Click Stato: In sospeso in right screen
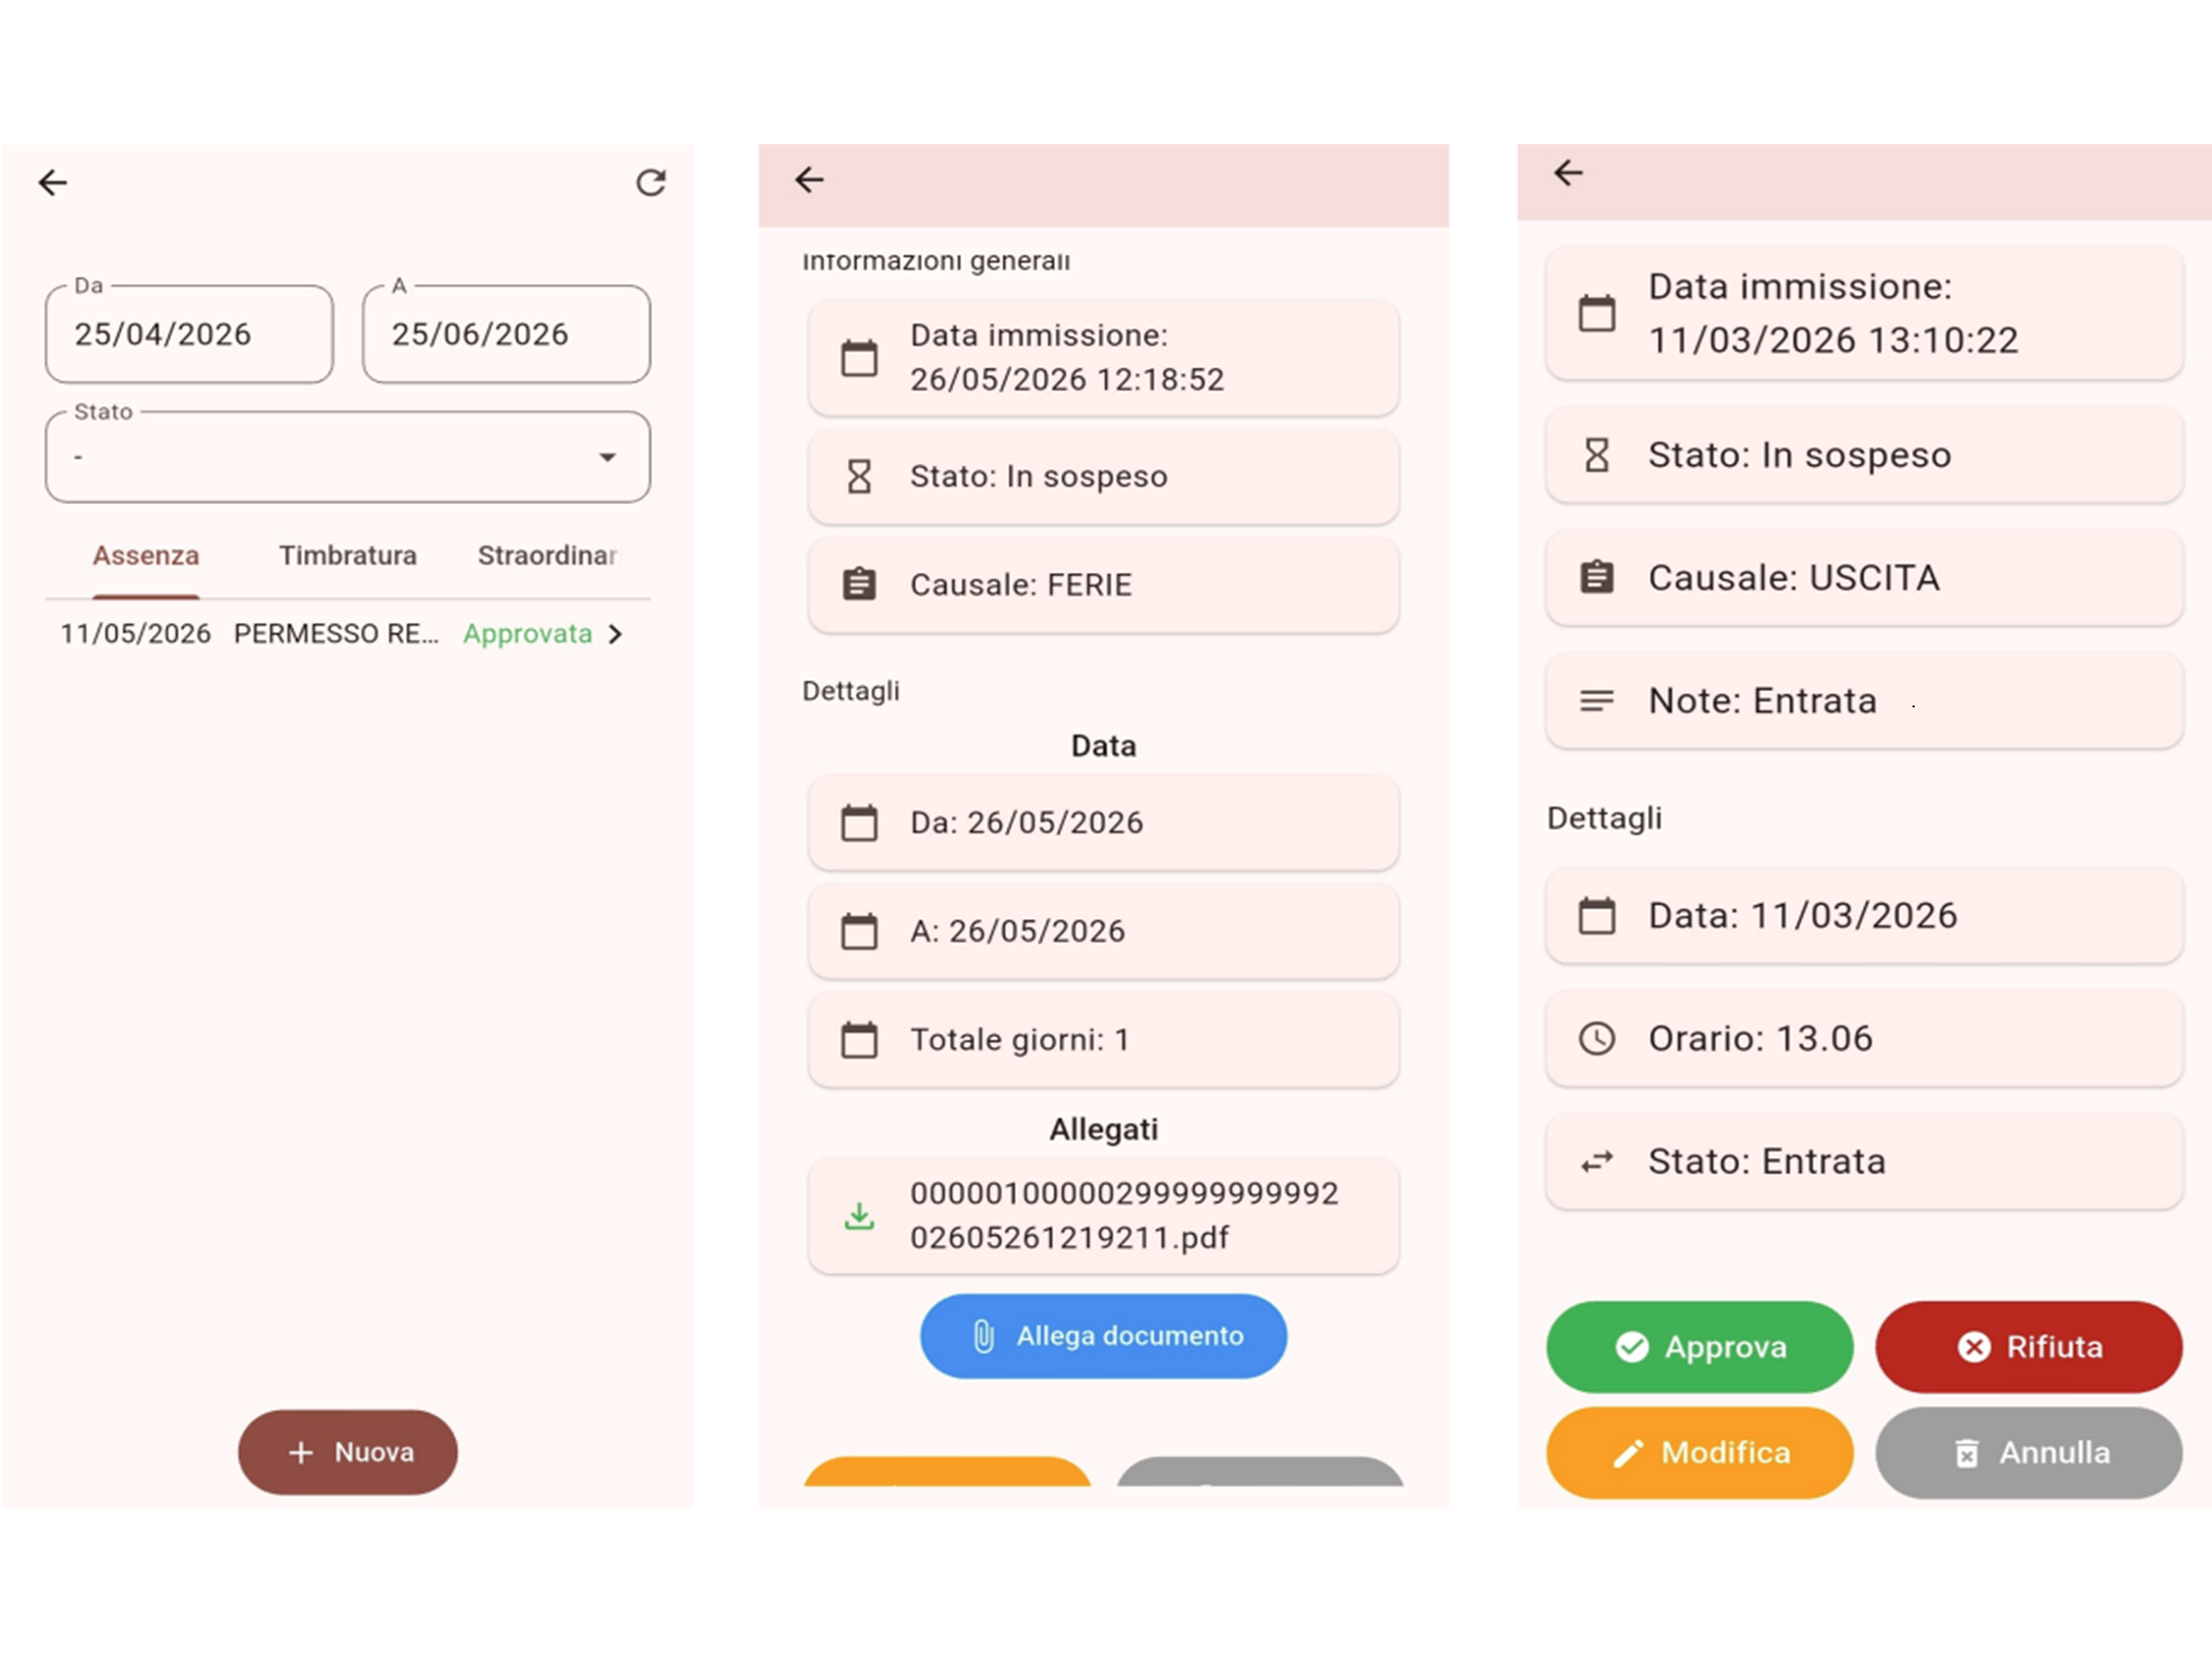This screenshot has height=1658, width=2212. point(1800,455)
